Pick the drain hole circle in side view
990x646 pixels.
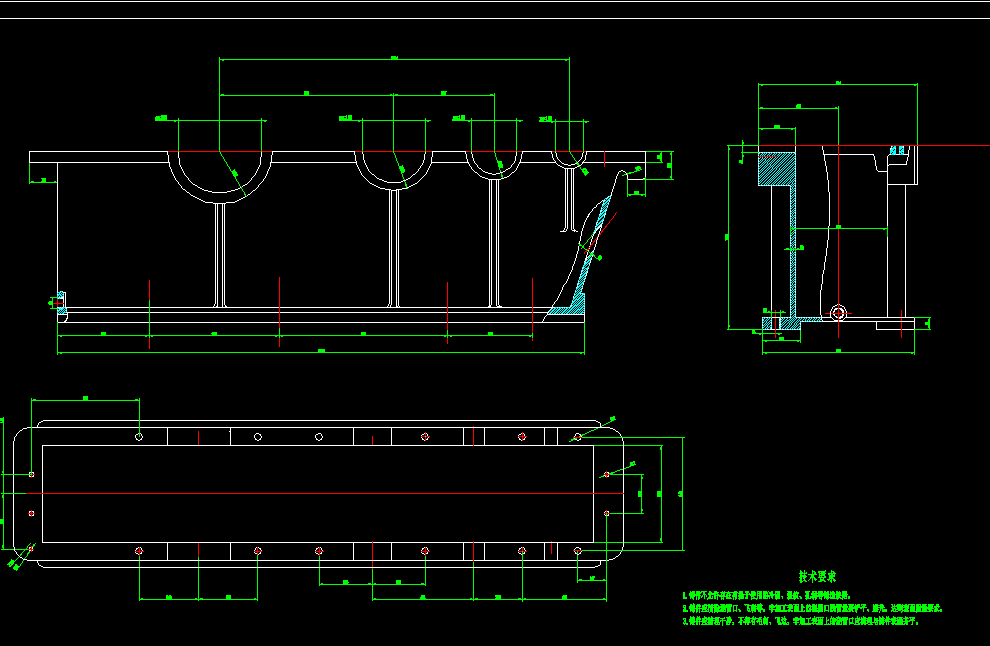point(838,313)
